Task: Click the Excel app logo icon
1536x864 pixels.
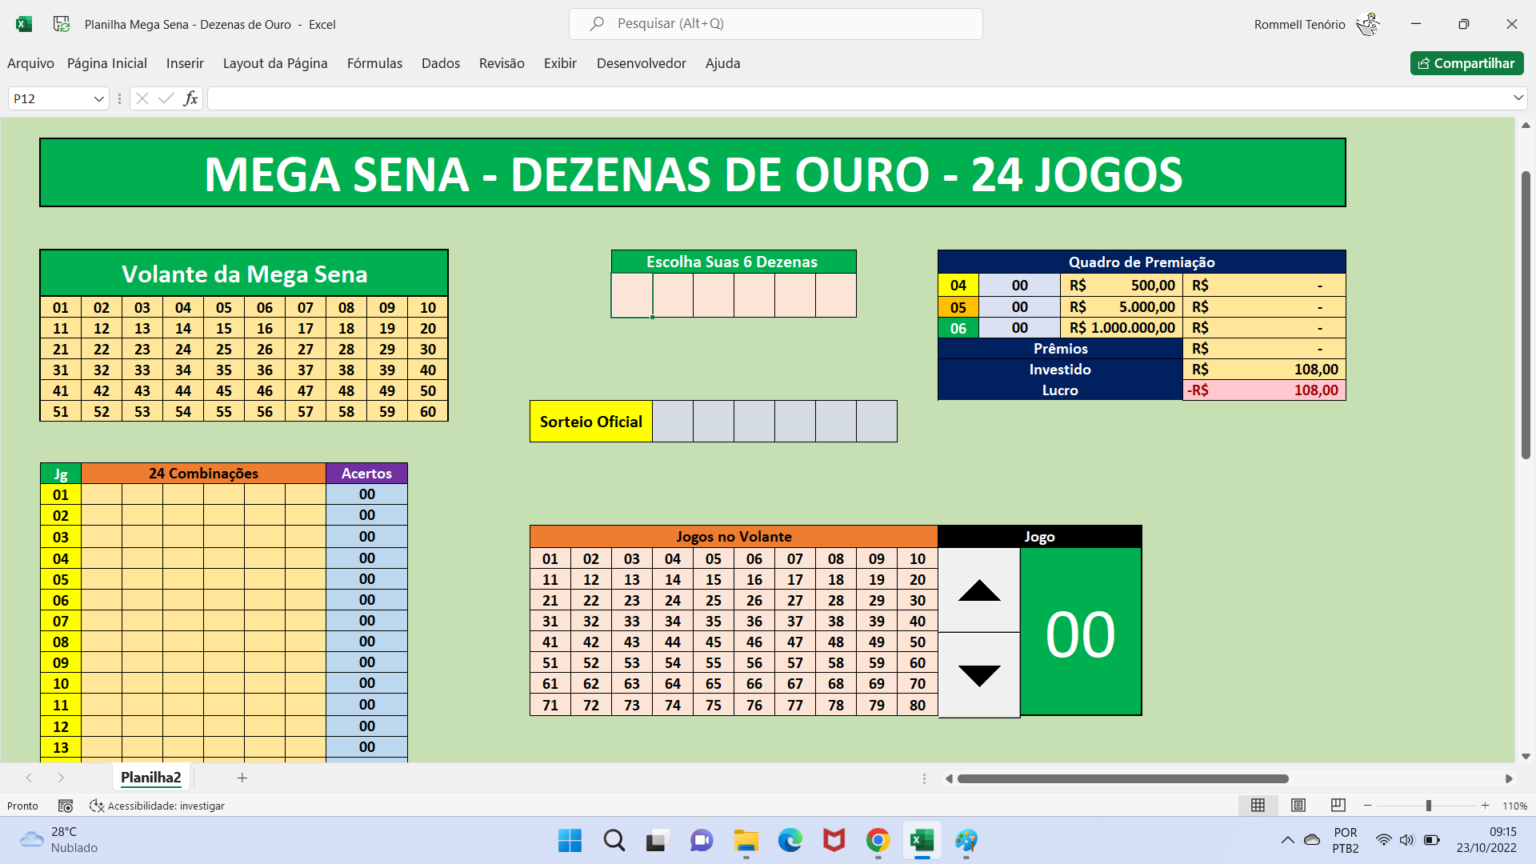Action: click(24, 24)
